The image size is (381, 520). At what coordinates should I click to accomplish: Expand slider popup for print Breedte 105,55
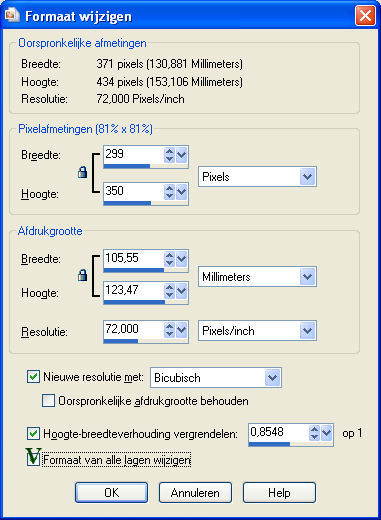(x=181, y=259)
